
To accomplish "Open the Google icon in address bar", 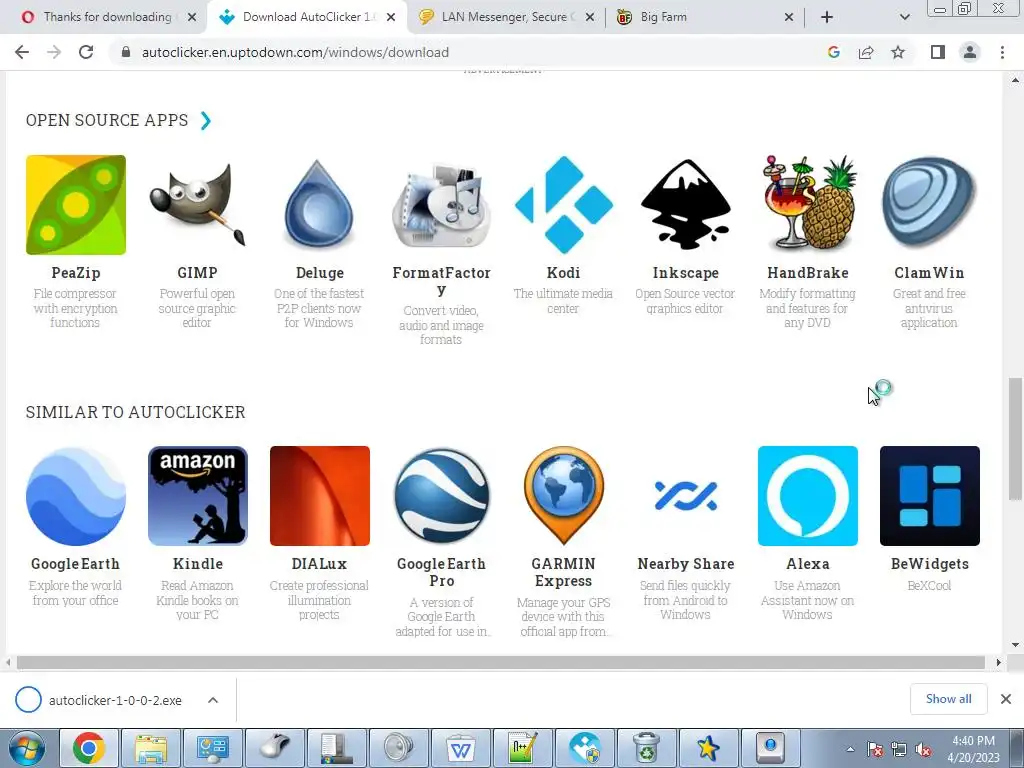I will coord(833,52).
